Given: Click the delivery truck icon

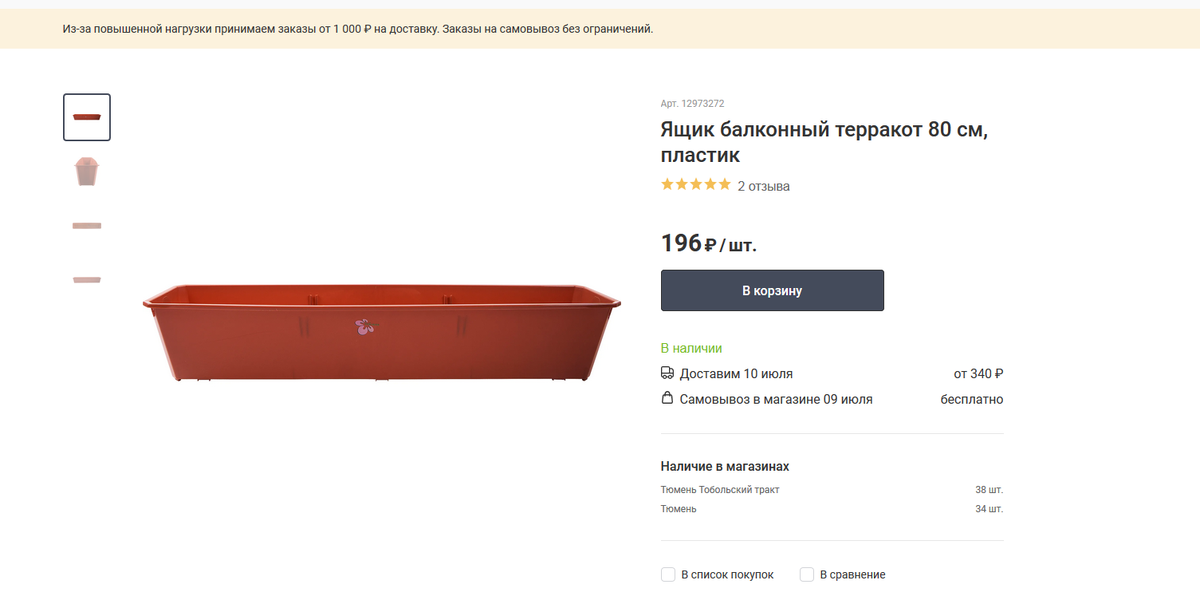Looking at the screenshot, I should [x=667, y=373].
